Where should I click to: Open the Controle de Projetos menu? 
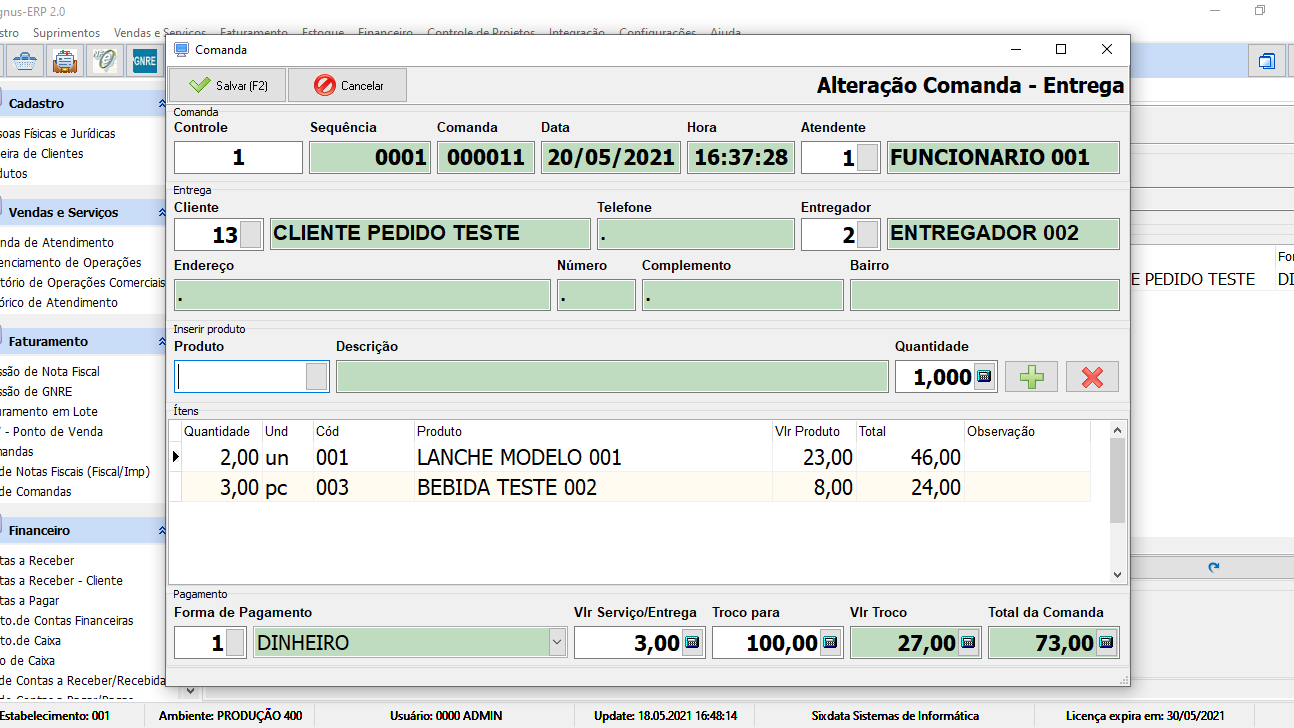click(481, 33)
